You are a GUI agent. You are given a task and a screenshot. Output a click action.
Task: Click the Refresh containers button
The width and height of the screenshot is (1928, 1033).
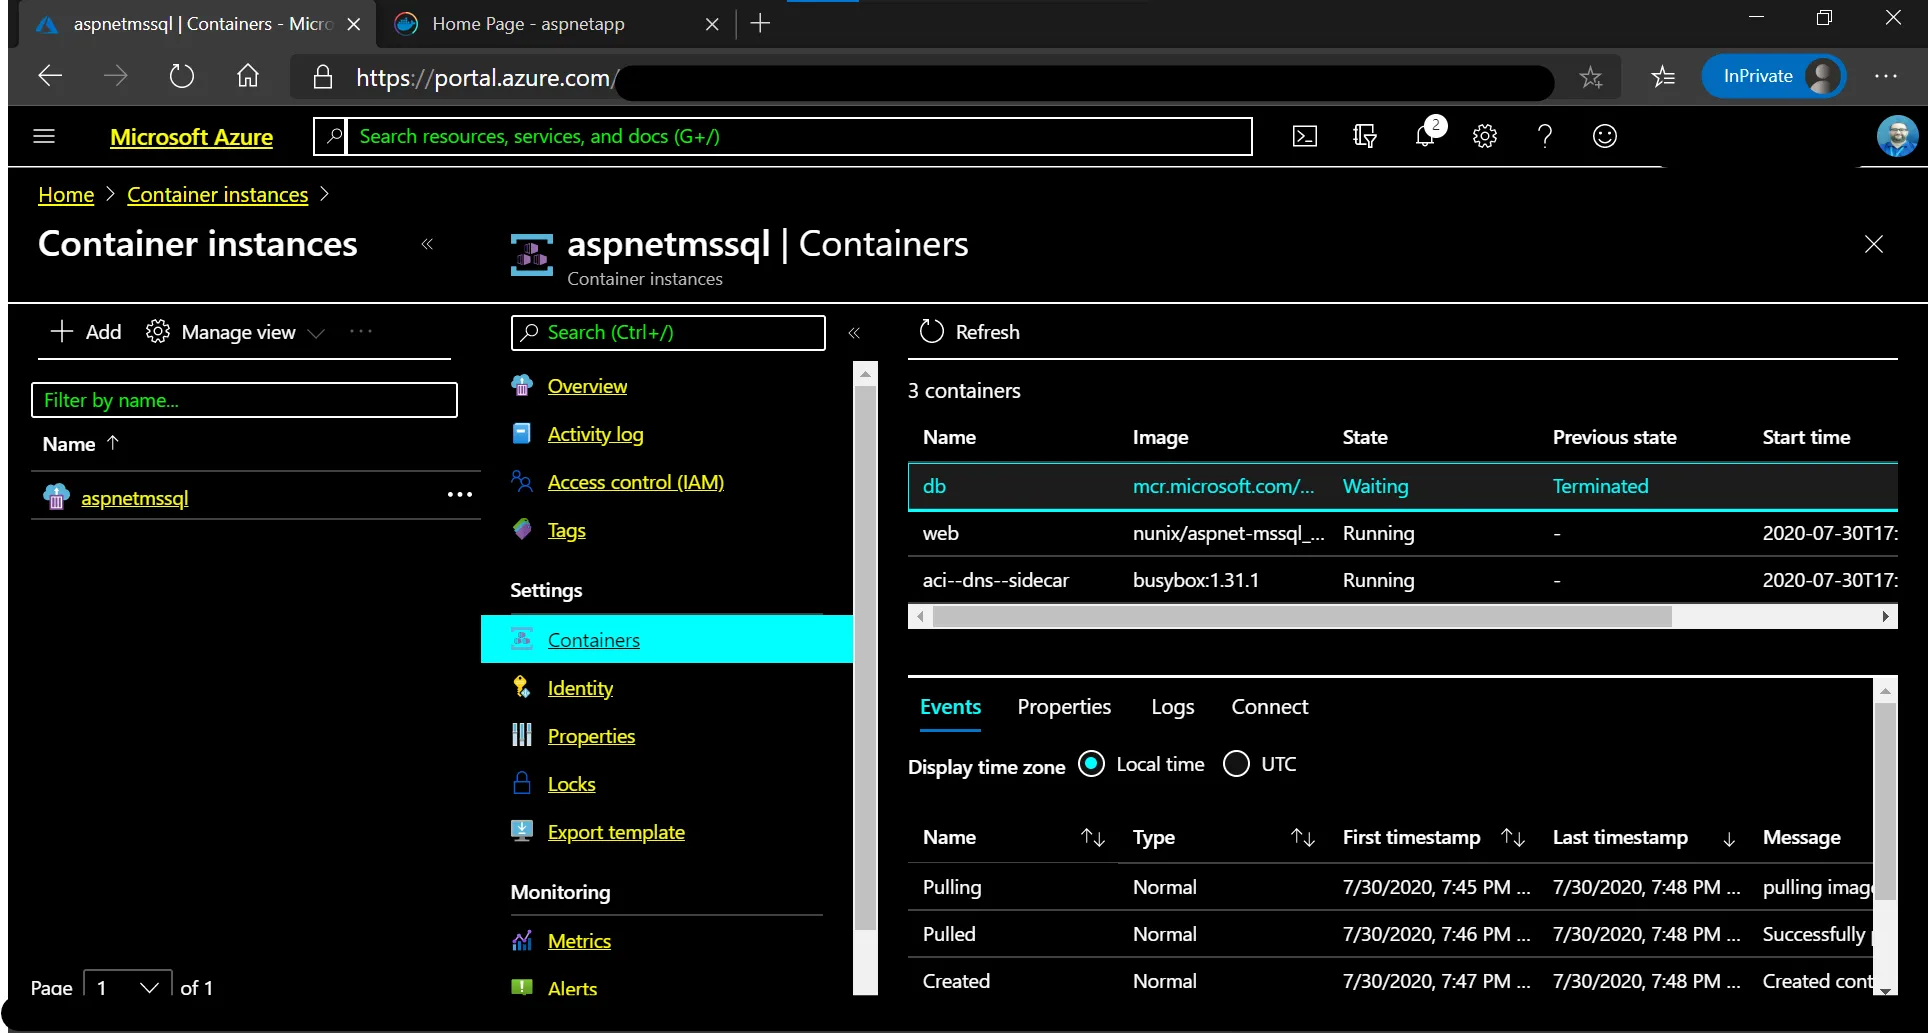coord(969,332)
